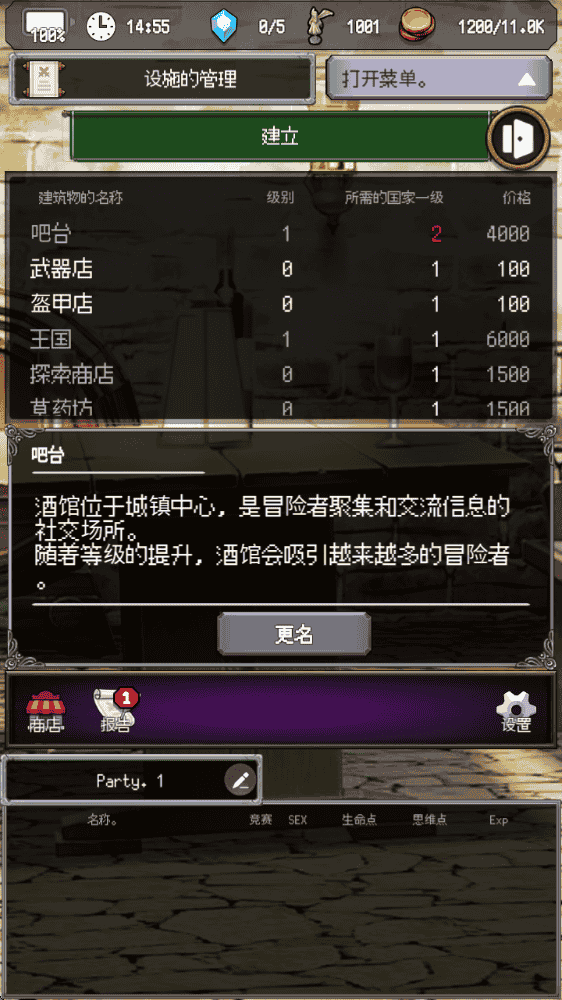Click the green 建立 build button
This screenshot has width=562, height=1000.
(x=280, y=136)
